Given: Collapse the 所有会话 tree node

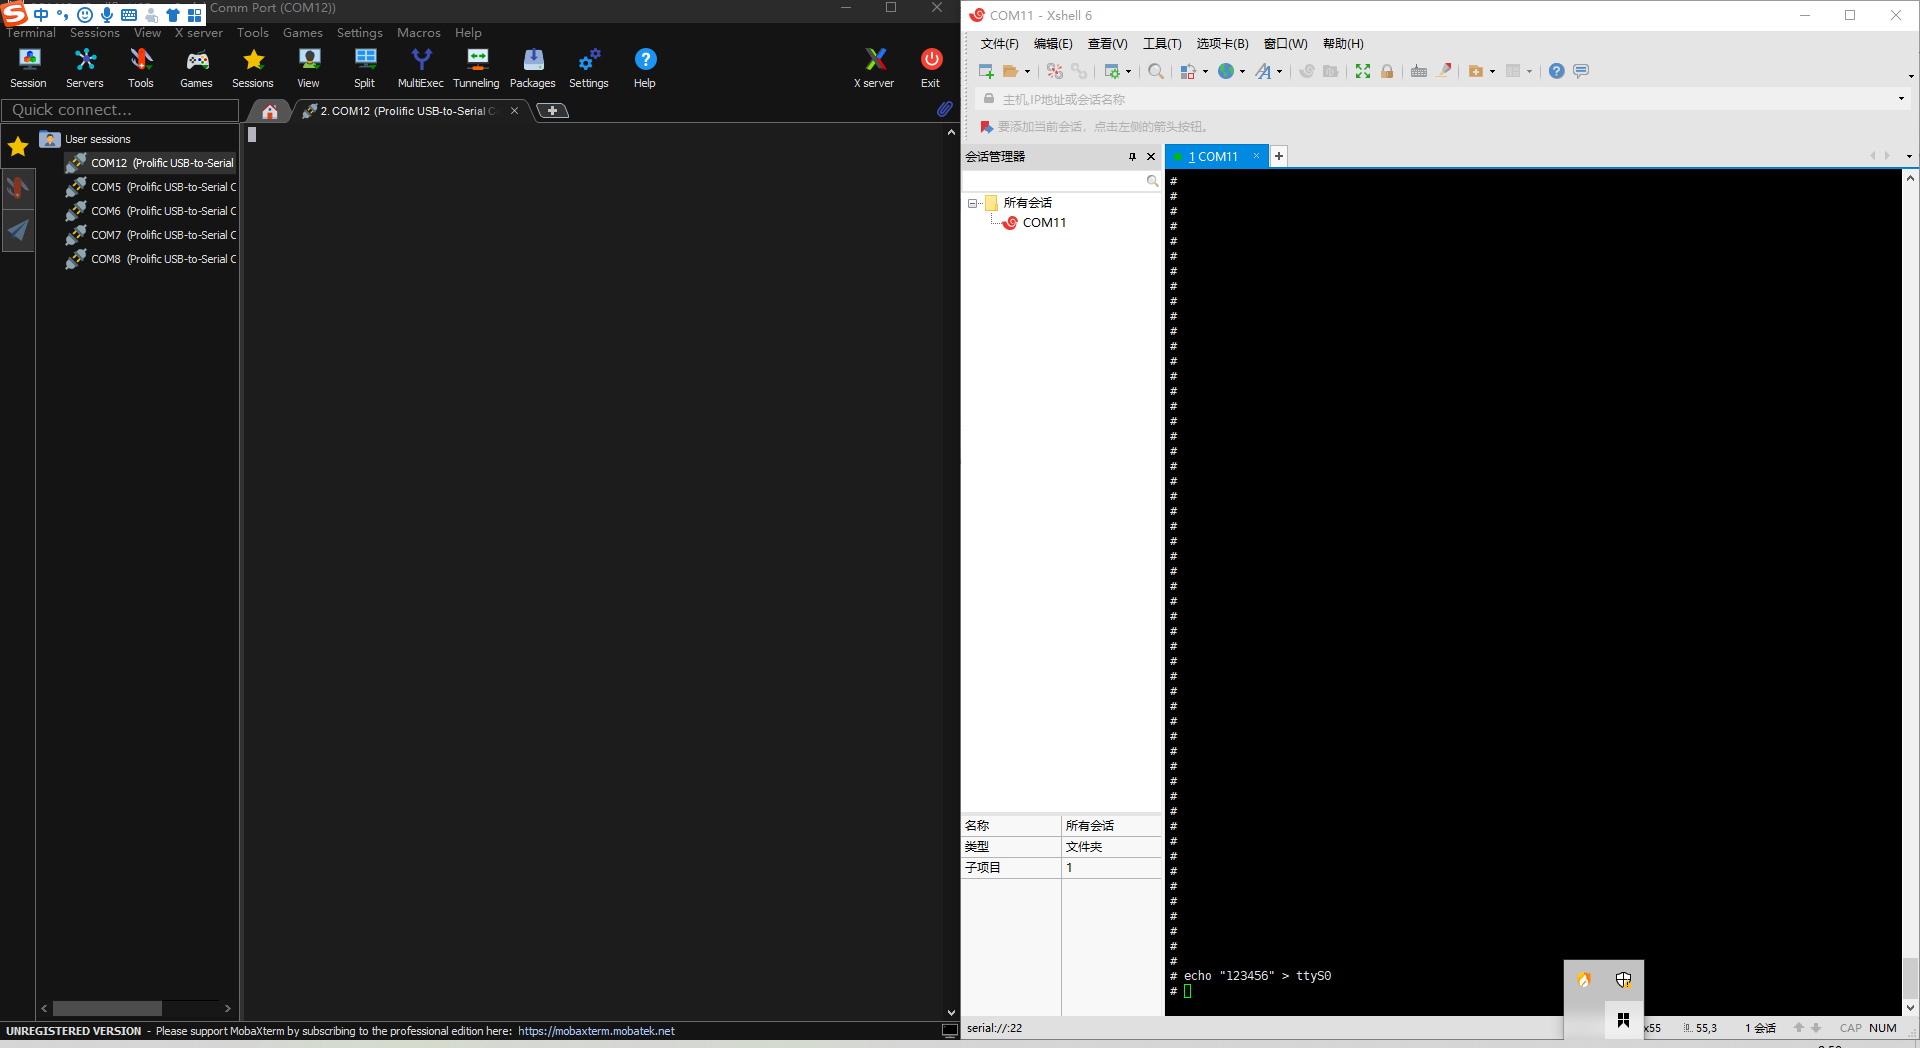Looking at the screenshot, I should (974, 203).
